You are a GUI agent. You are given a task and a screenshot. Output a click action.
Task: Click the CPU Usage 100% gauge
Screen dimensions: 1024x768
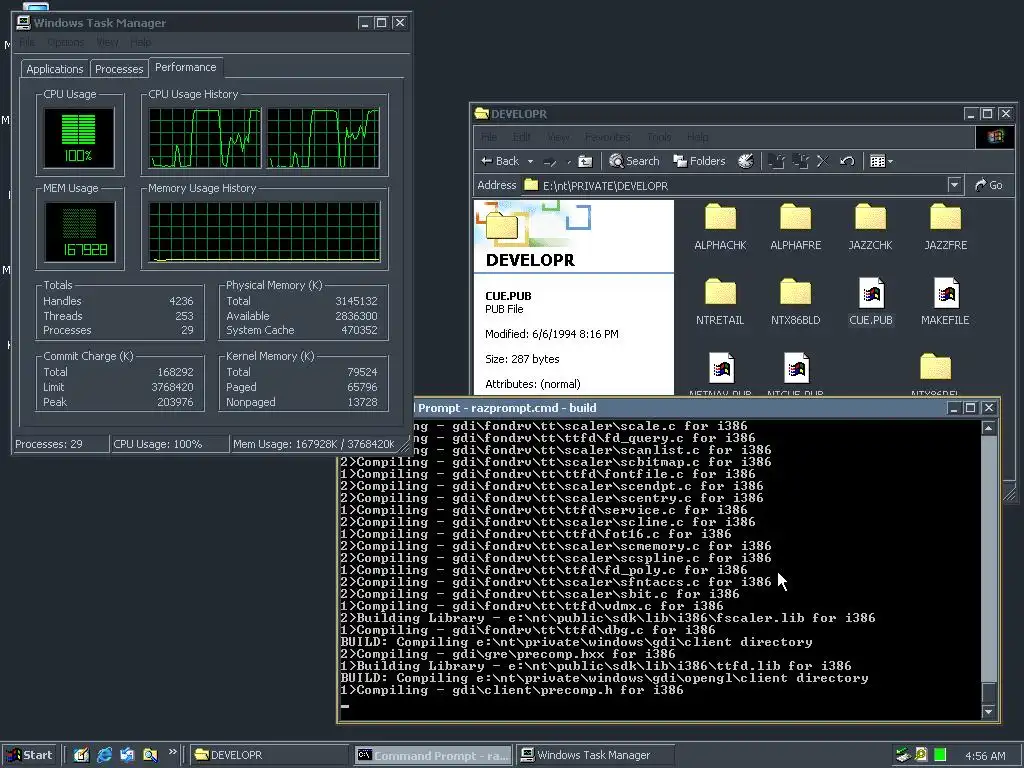pyautogui.click(x=78, y=138)
